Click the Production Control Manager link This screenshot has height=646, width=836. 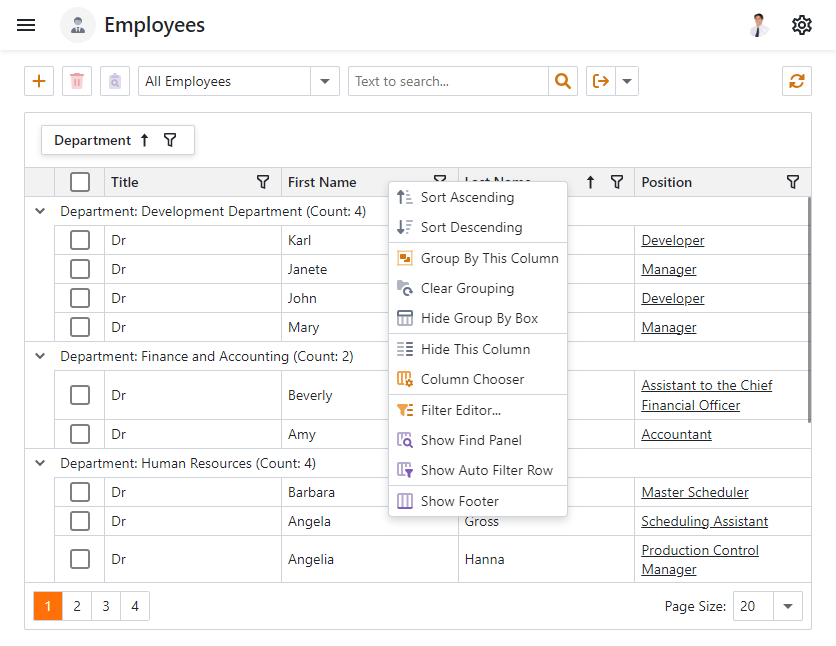[700, 560]
